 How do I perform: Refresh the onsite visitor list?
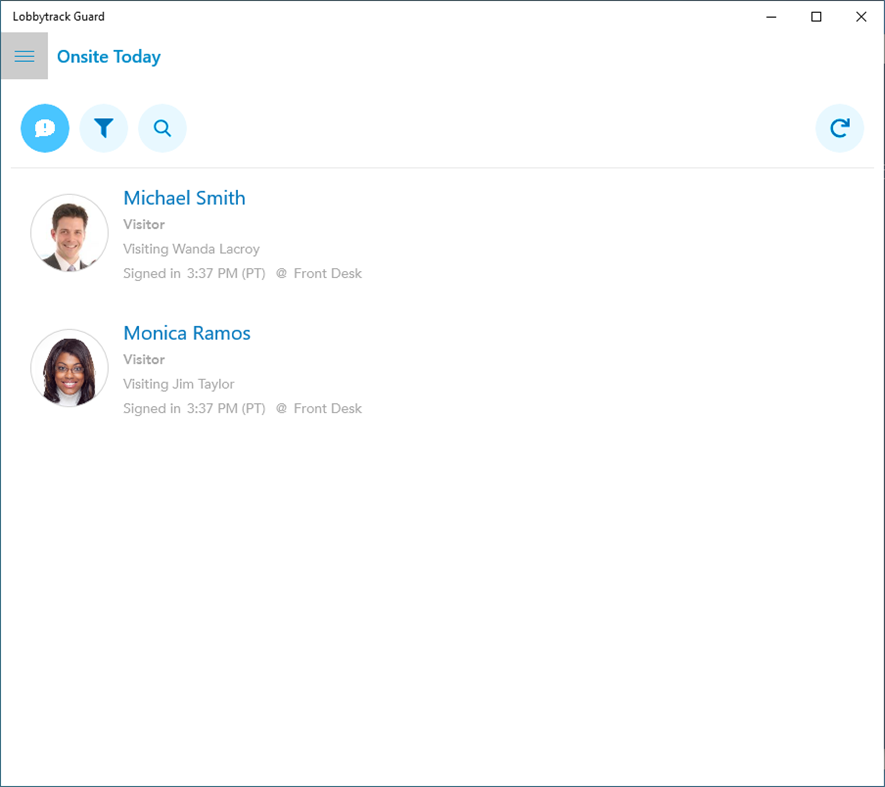point(840,128)
